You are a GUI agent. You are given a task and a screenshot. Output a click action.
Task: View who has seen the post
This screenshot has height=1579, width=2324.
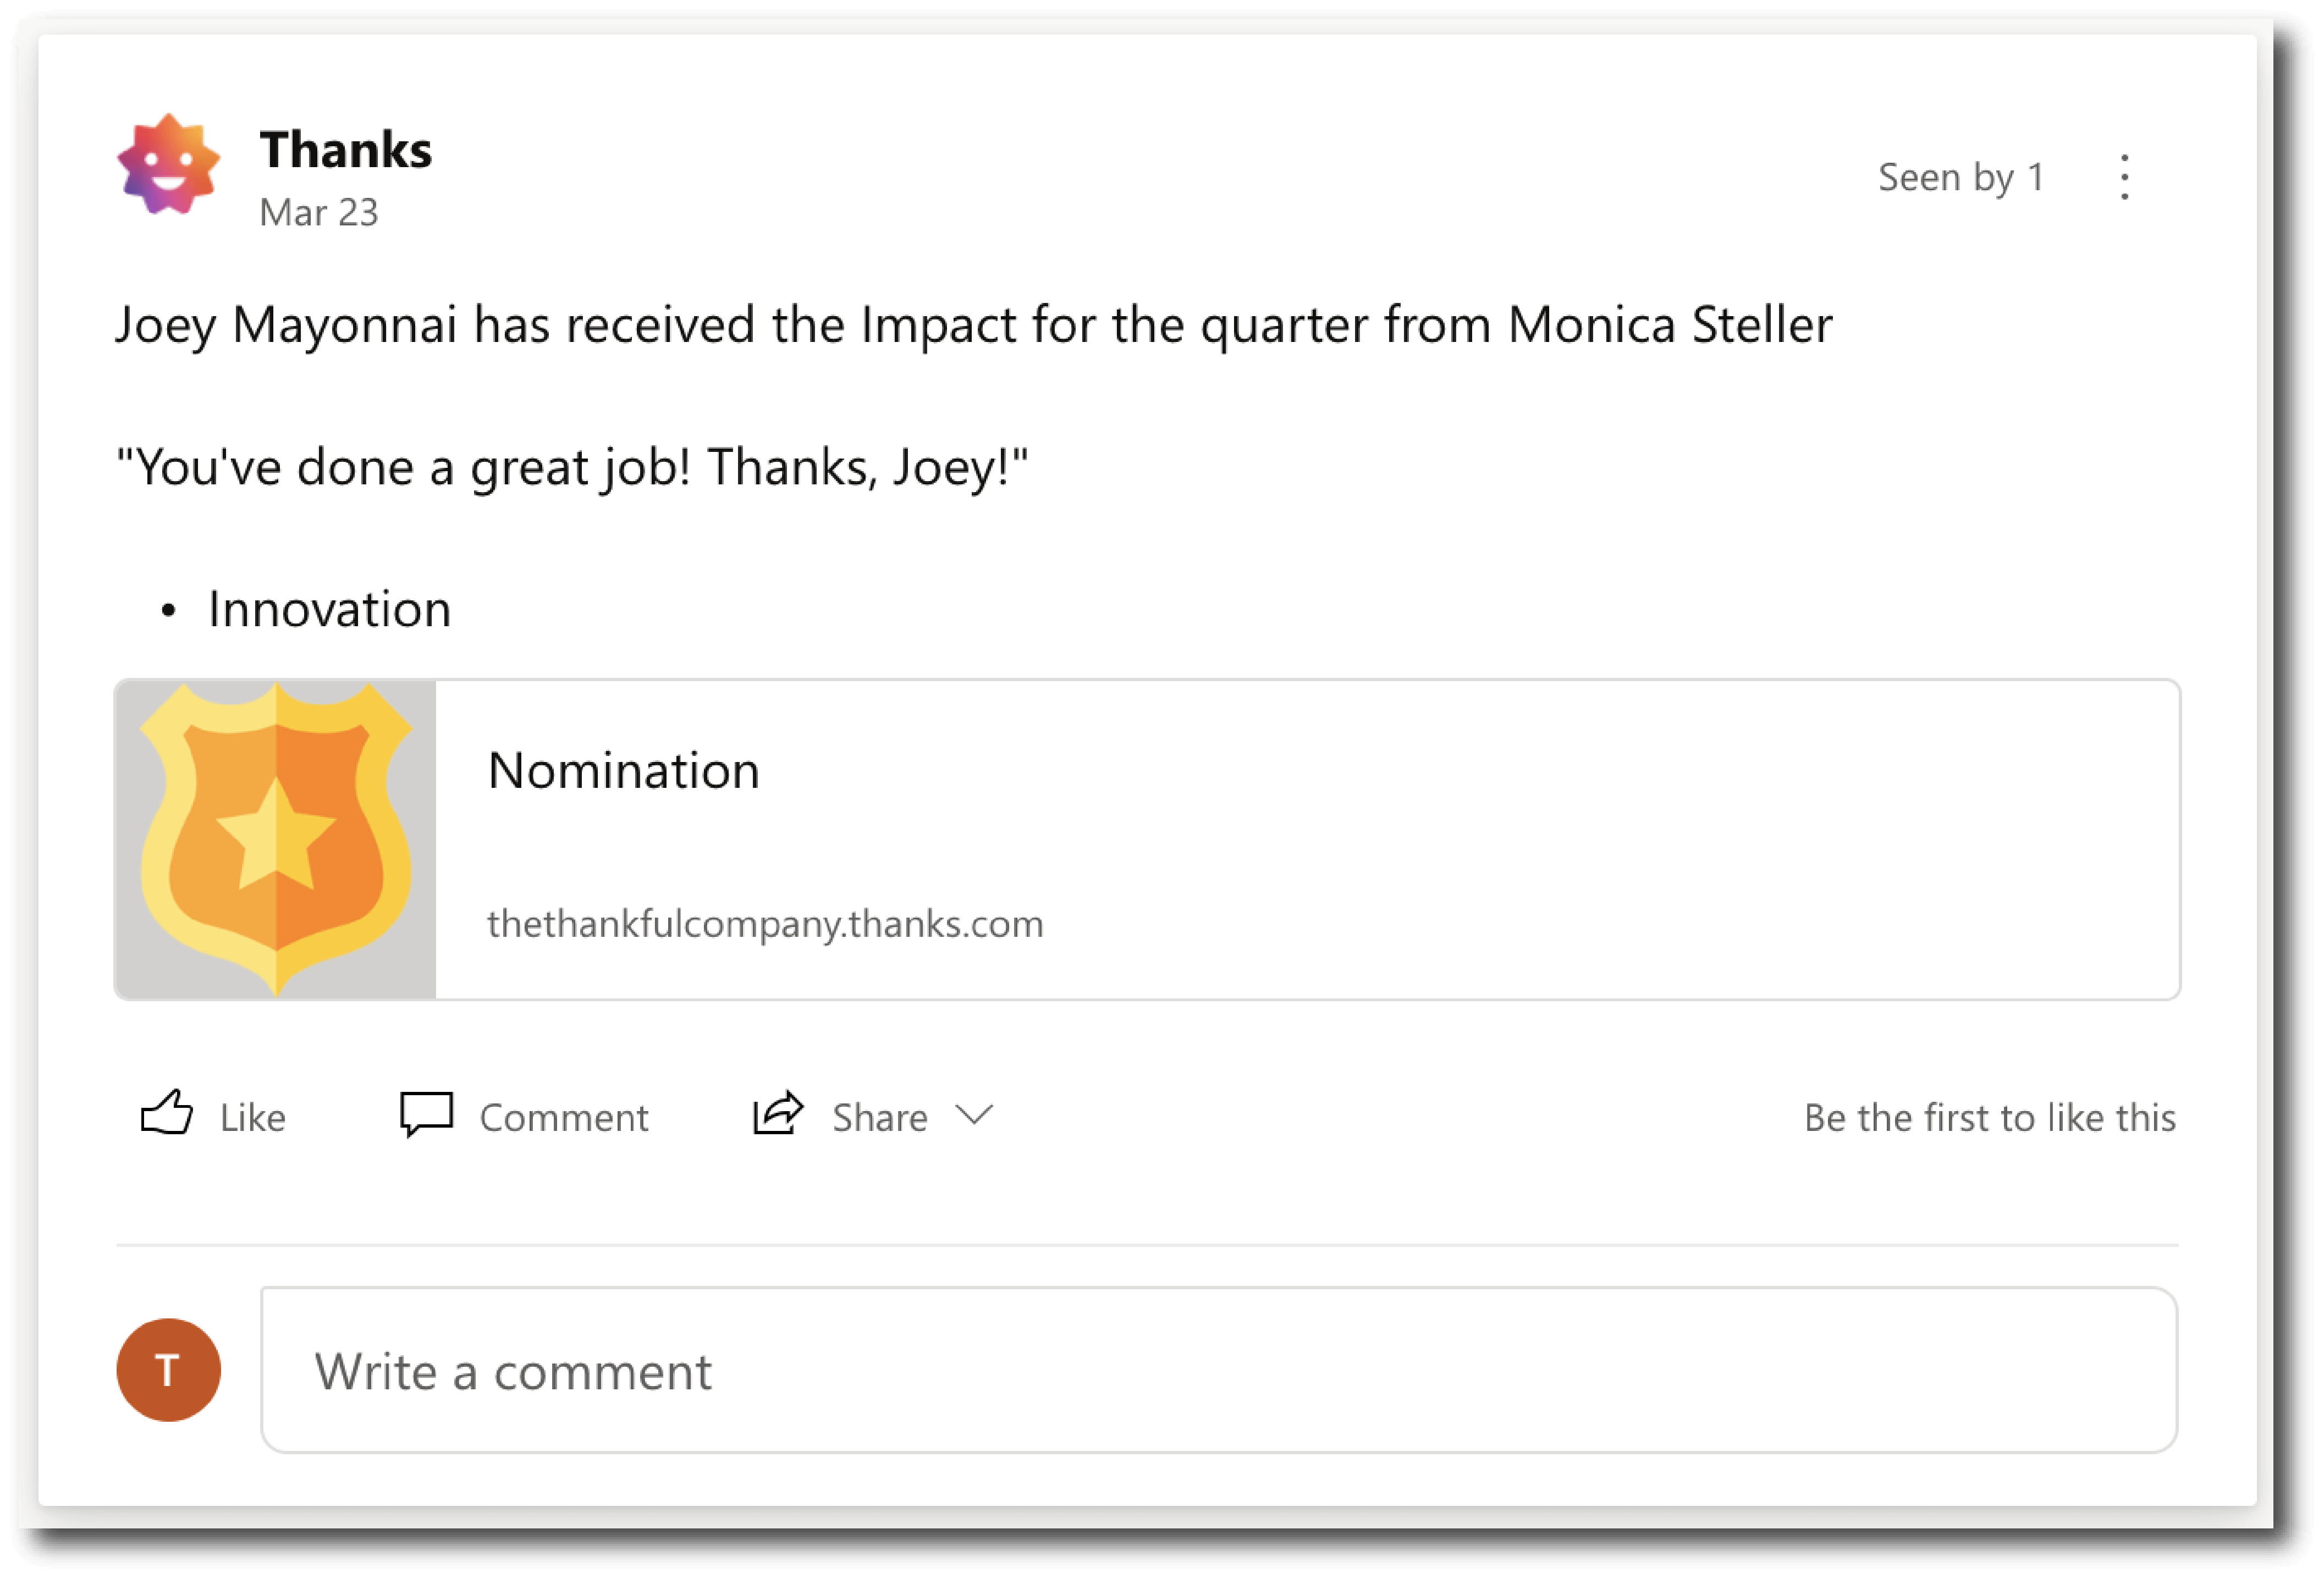click(x=1960, y=178)
